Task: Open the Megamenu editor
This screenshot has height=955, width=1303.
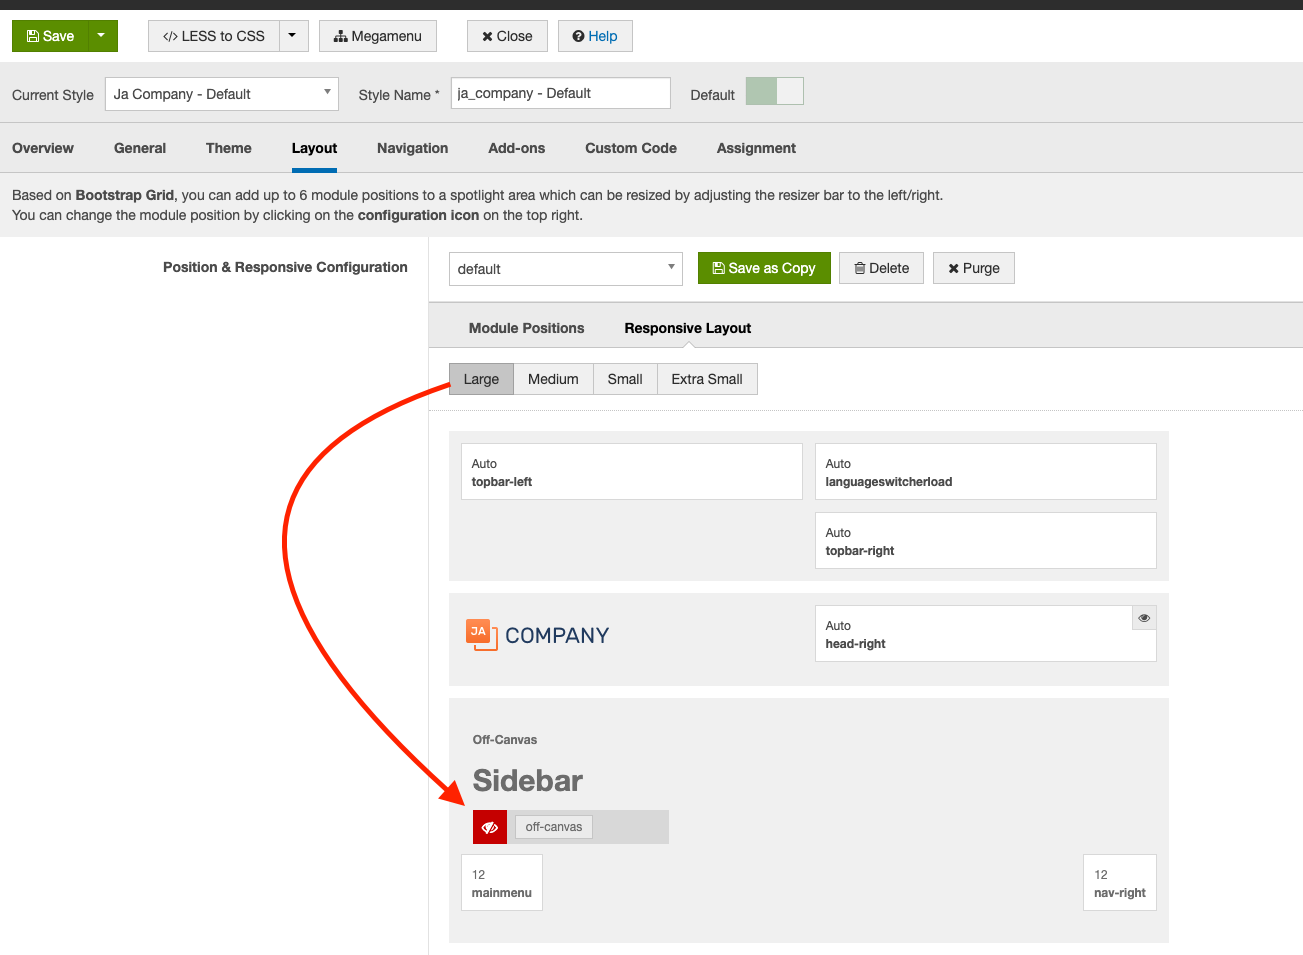Action: pyautogui.click(x=378, y=36)
